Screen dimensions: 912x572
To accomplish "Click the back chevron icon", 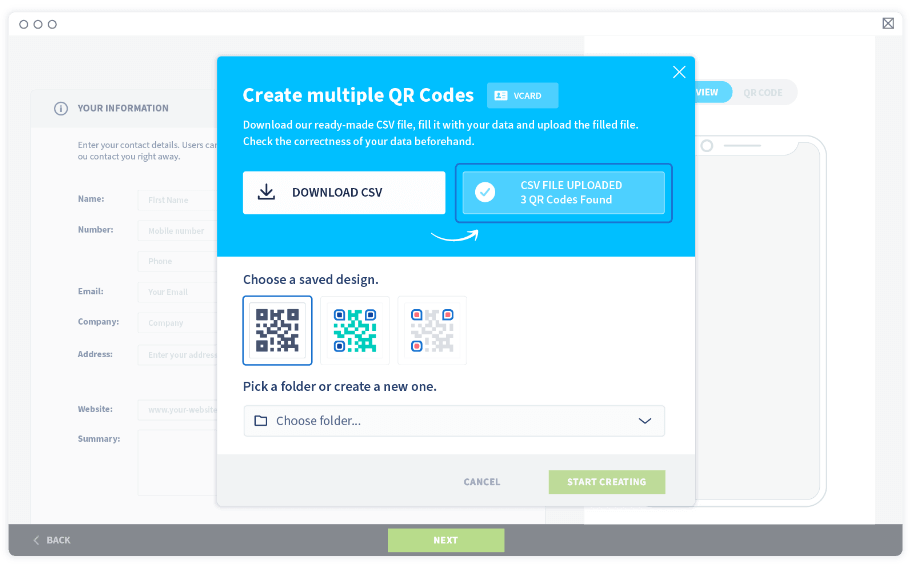I will click(x=36, y=540).
